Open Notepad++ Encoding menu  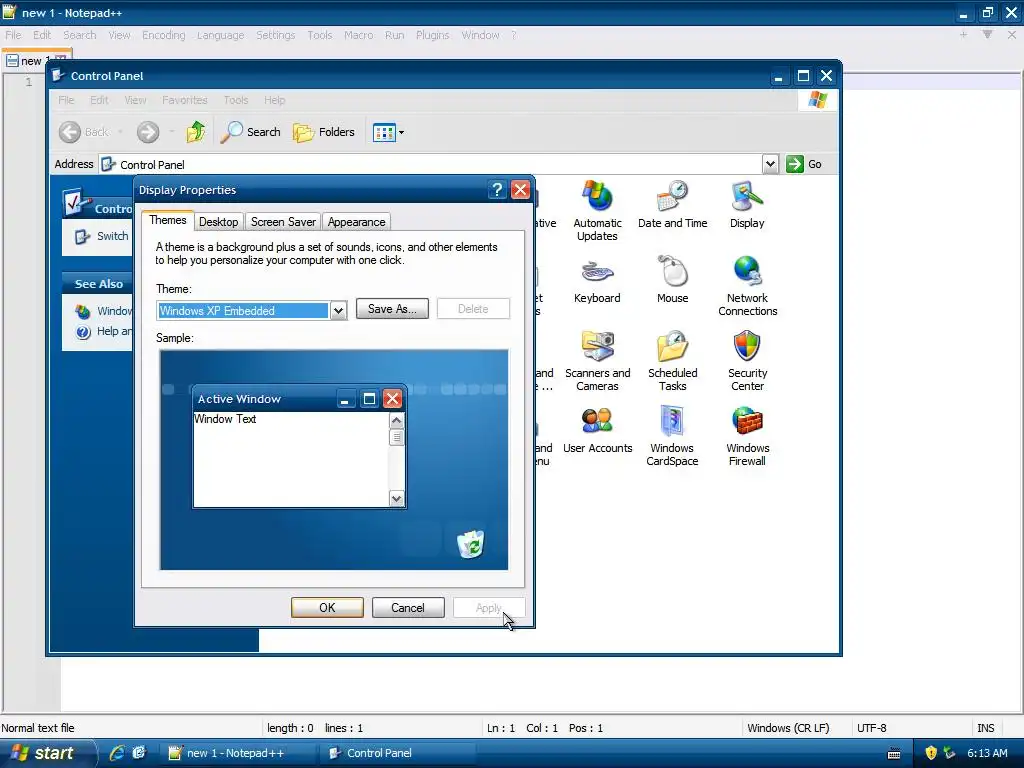[x=163, y=35]
